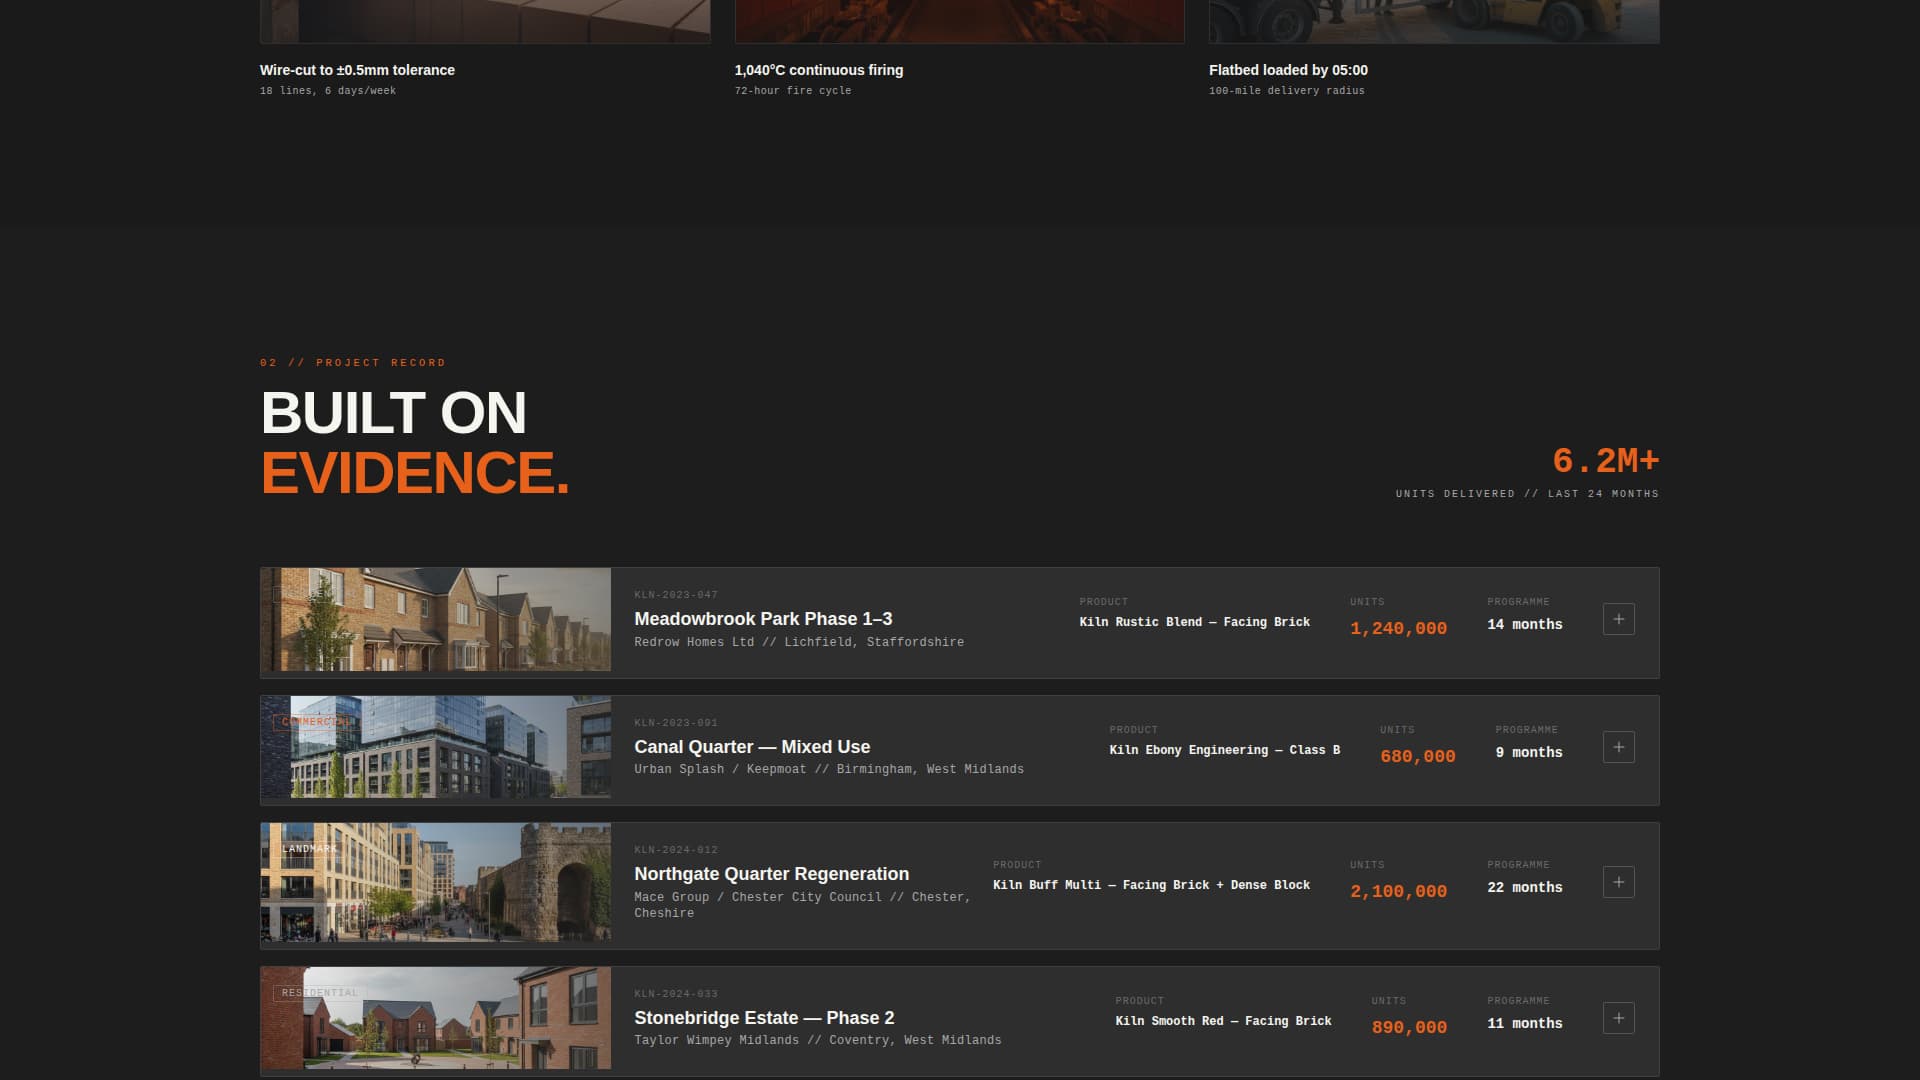Click the Meadowbrook Park Phase 1–3 title
1920x1080 pixels.
[762, 619]
